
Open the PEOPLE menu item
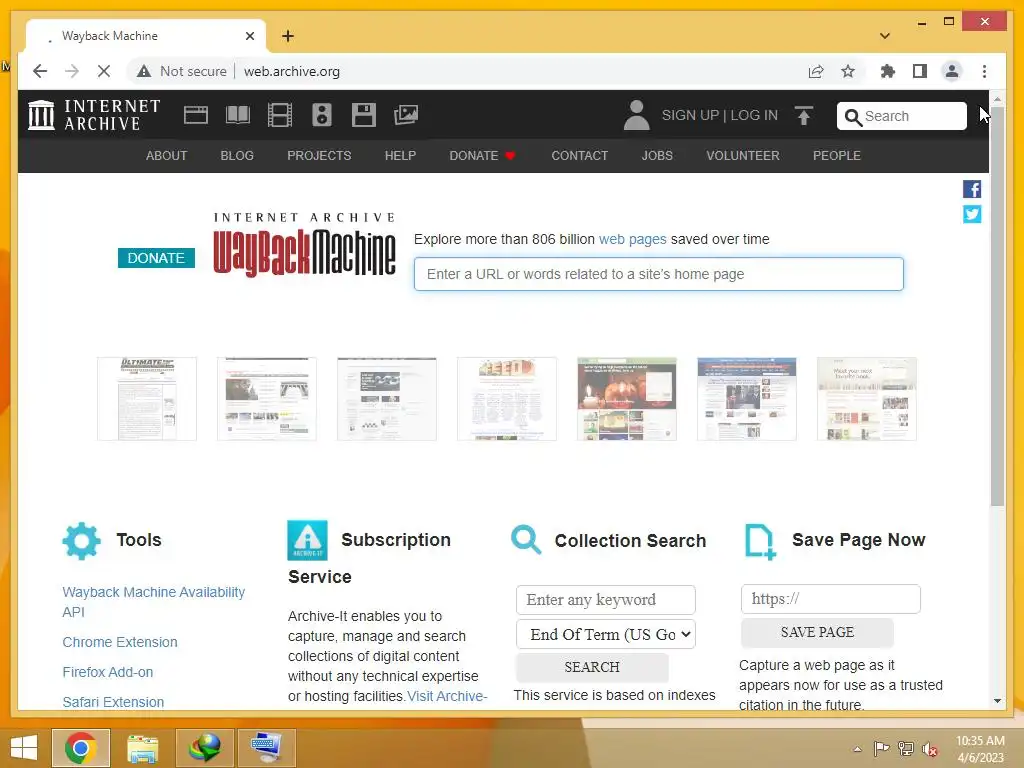(x=837, y=155)
